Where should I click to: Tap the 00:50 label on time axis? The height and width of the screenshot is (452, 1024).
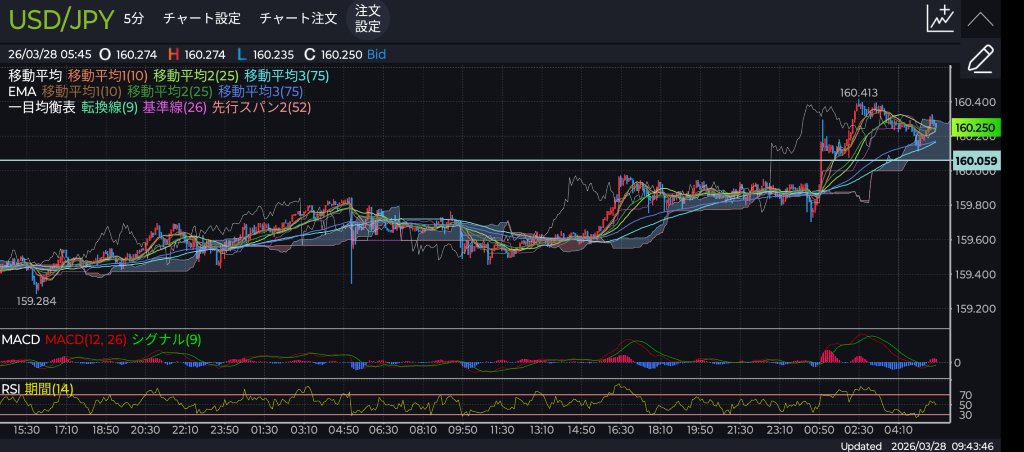(x=820, y=428)
